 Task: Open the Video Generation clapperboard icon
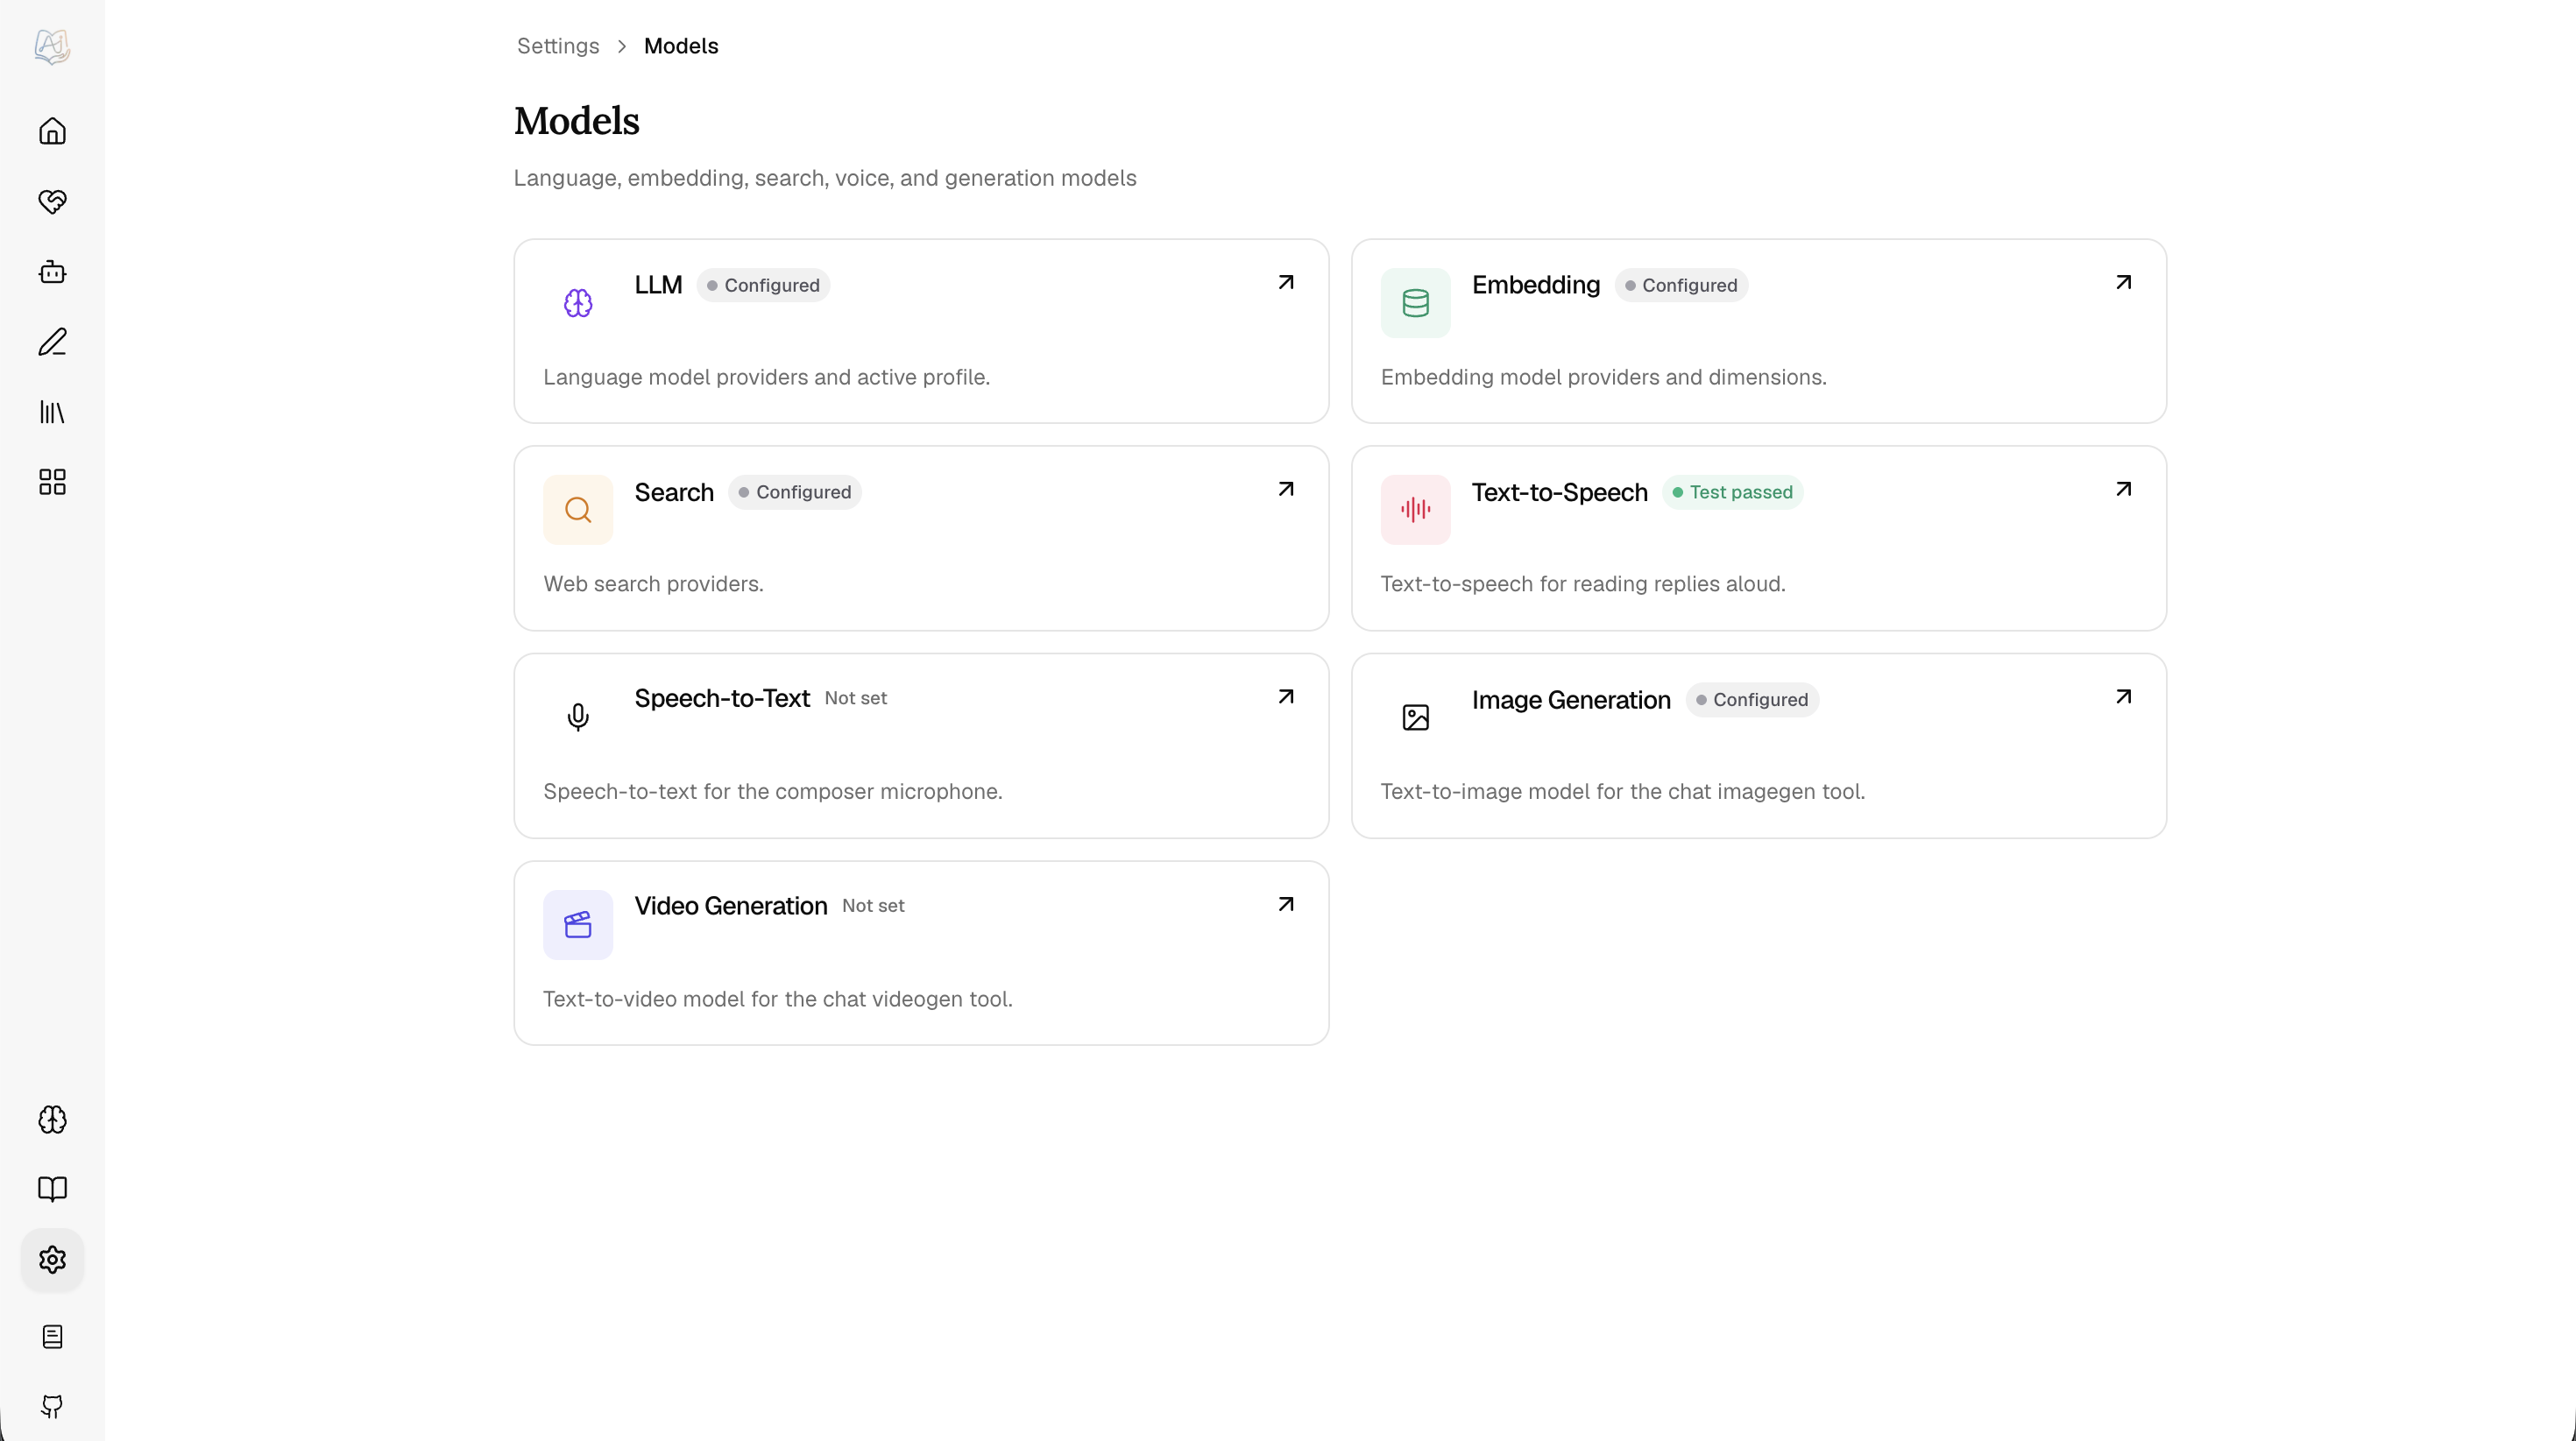578,925
